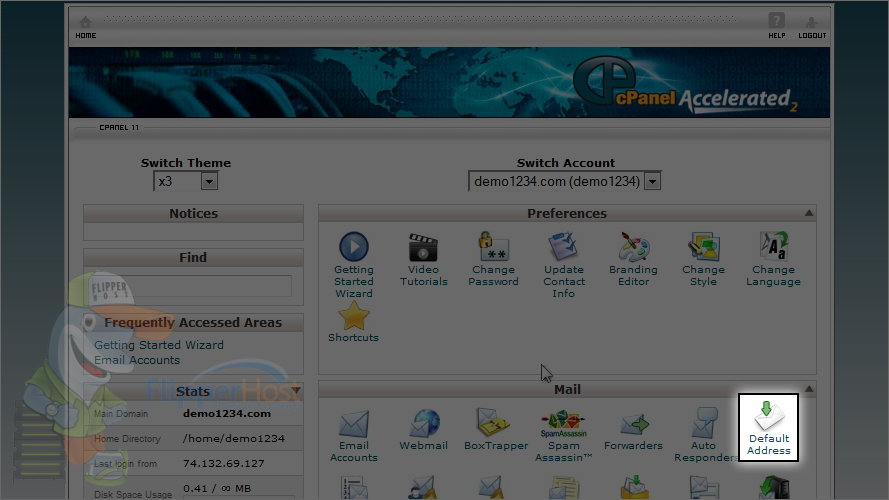Screen dimensions: 889x500
Task: Select main domain value demo1234.com
Action: [227, 413]
